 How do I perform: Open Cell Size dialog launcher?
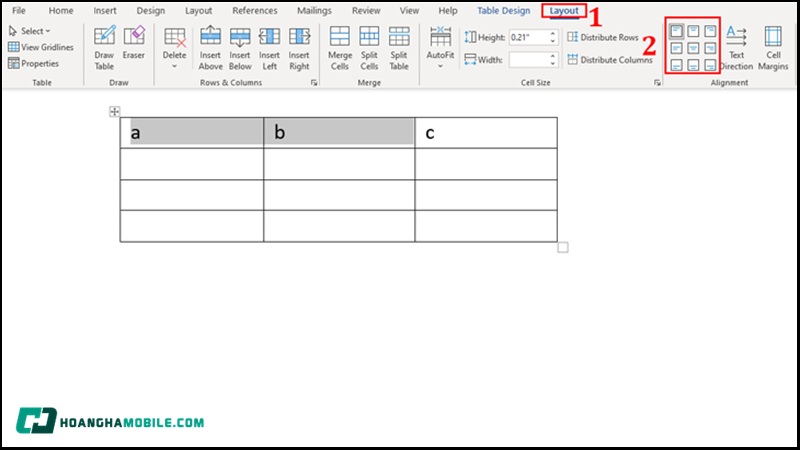657,83
